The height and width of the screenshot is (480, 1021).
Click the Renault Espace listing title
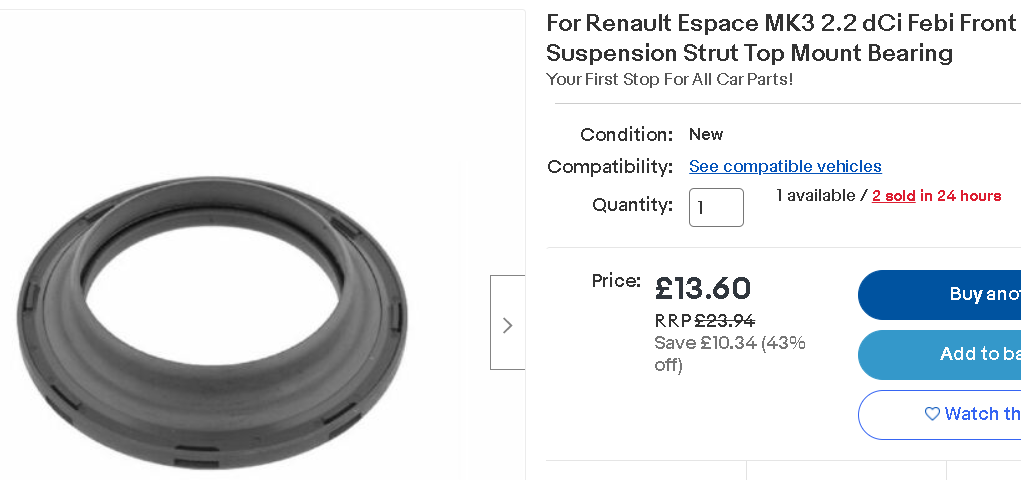781,38
